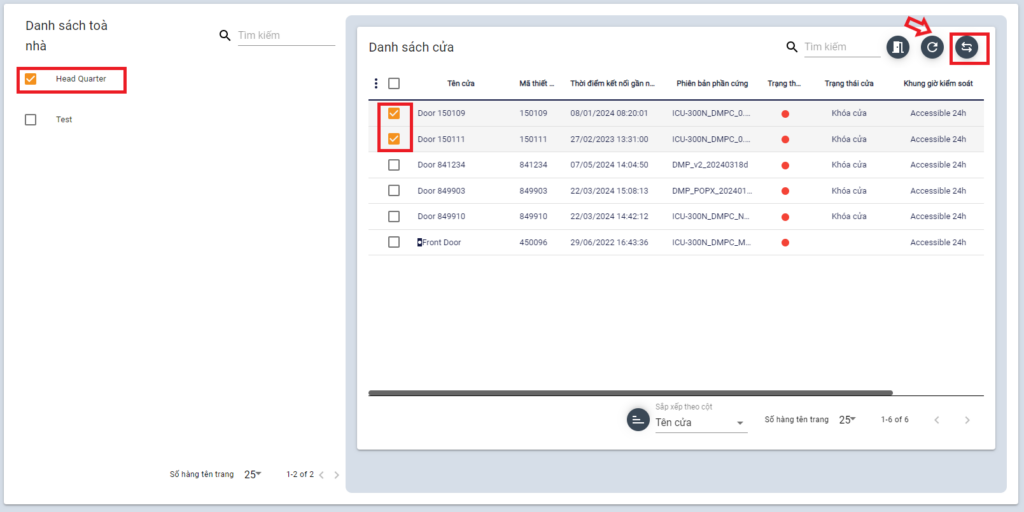Click the horizontal scrollbar under door table
Viewport: 1024px width, 512px height.
630,393
